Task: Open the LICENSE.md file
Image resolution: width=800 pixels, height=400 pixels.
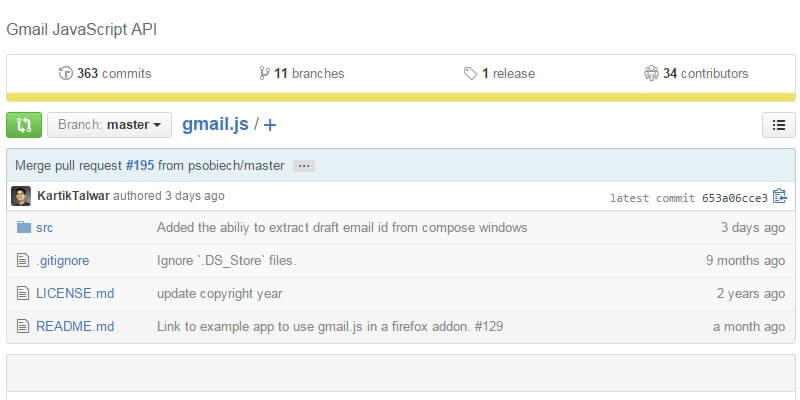Action: (x=75, y=294)
